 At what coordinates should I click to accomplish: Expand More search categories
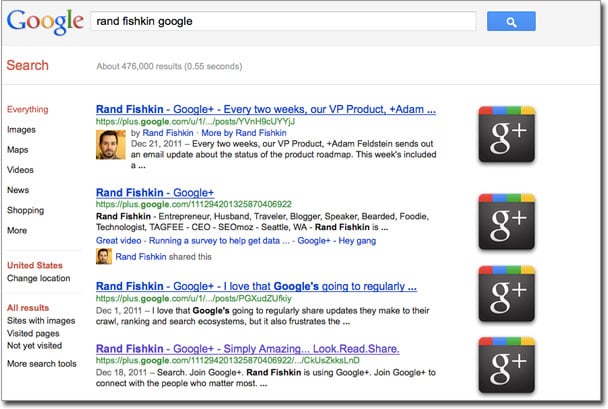tap(17, 230)
